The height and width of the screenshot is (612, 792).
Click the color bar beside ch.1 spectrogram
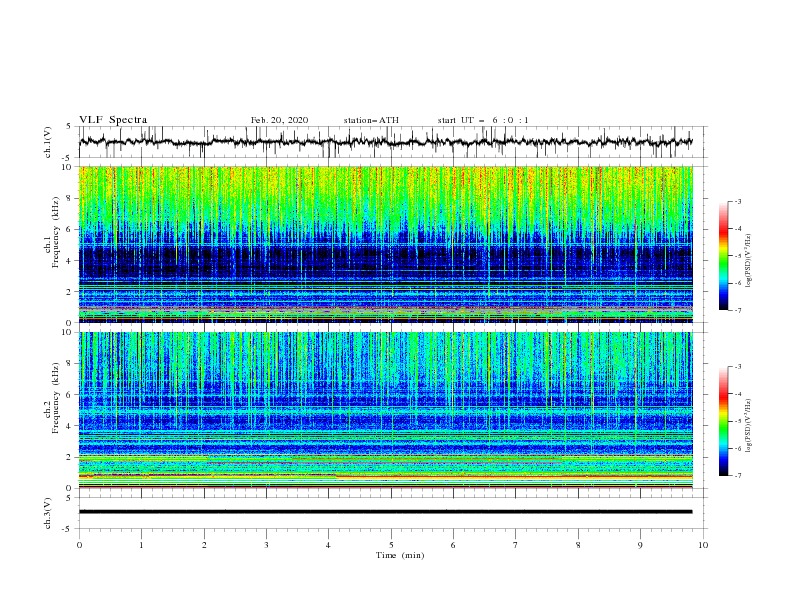tap(723, 256)
